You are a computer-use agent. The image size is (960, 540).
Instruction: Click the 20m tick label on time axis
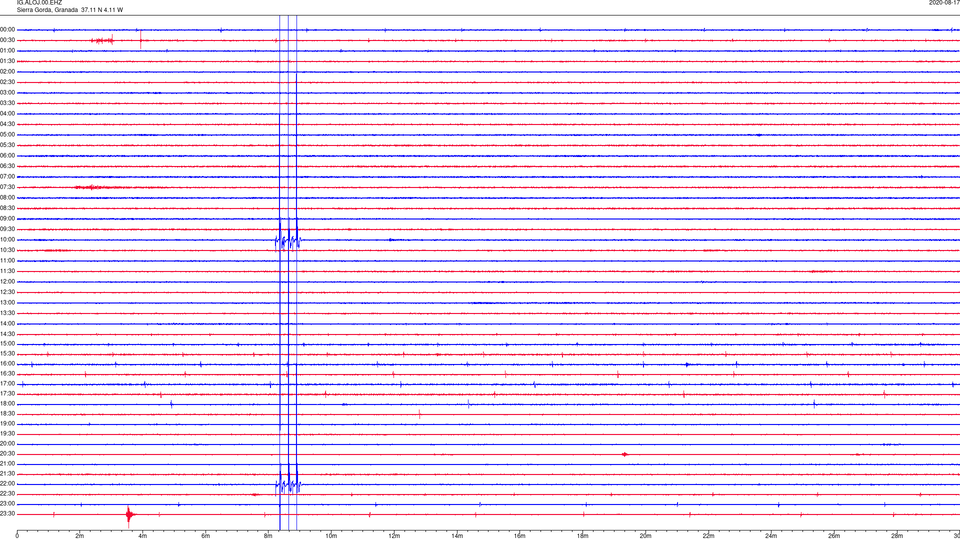click(646, 536)
